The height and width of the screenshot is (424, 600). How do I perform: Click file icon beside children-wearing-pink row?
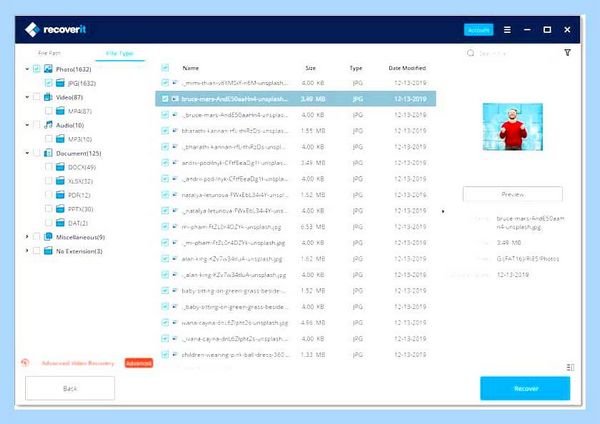[175, 354]
